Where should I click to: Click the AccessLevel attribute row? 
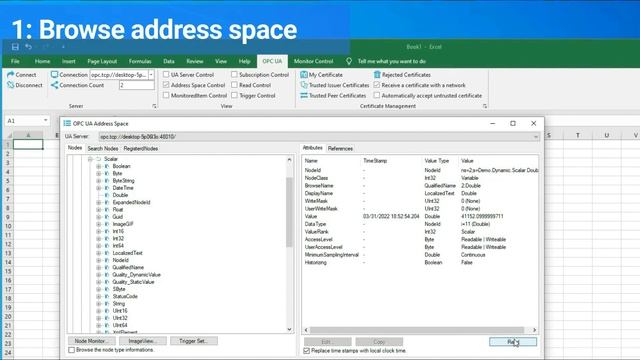(x=420, y=240)
